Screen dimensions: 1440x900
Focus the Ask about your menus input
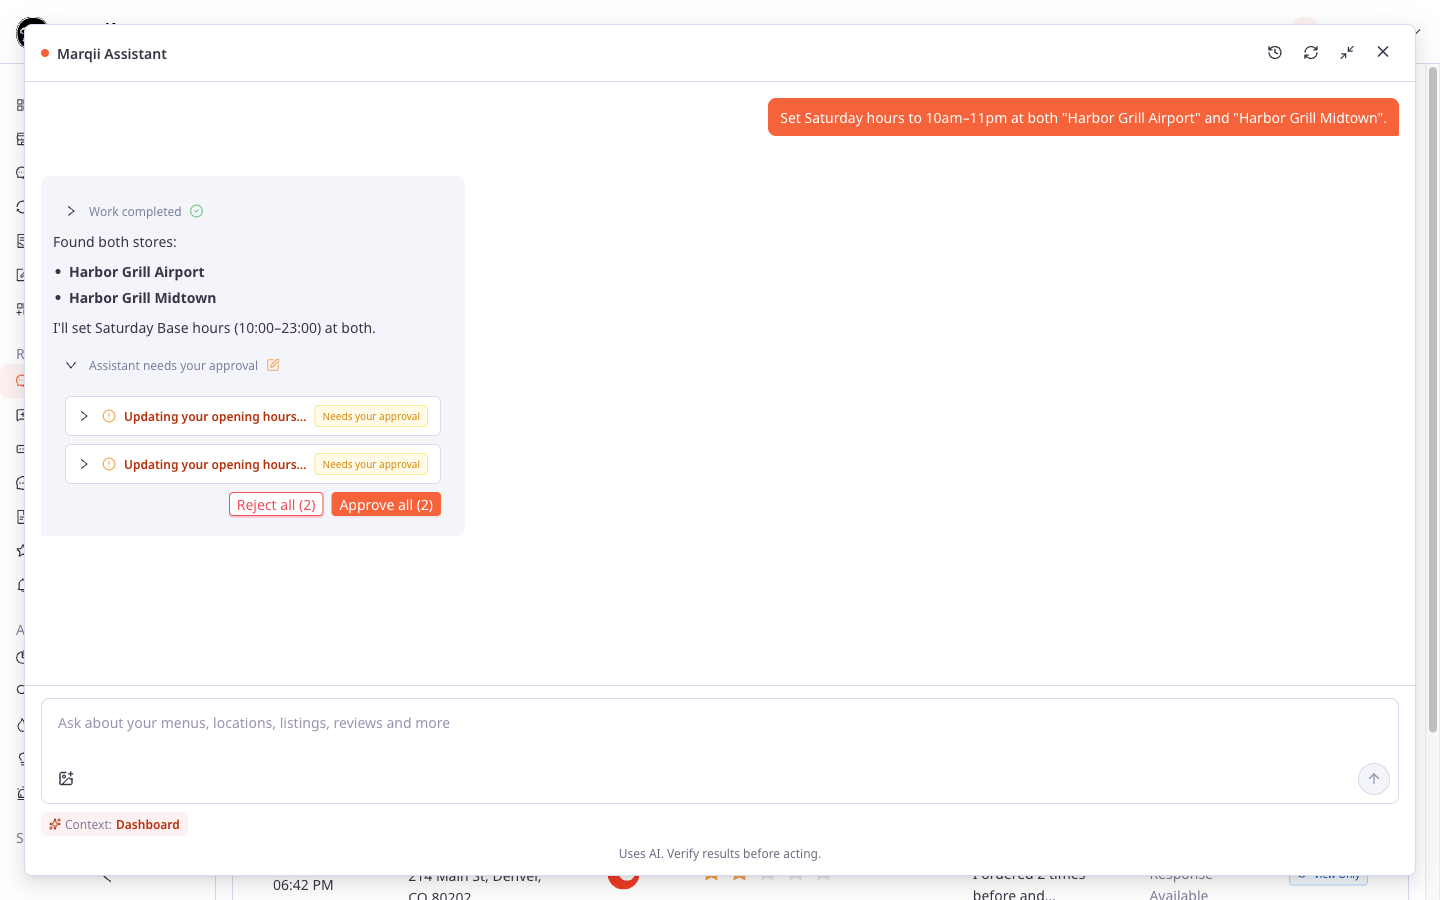coord(720,723)
